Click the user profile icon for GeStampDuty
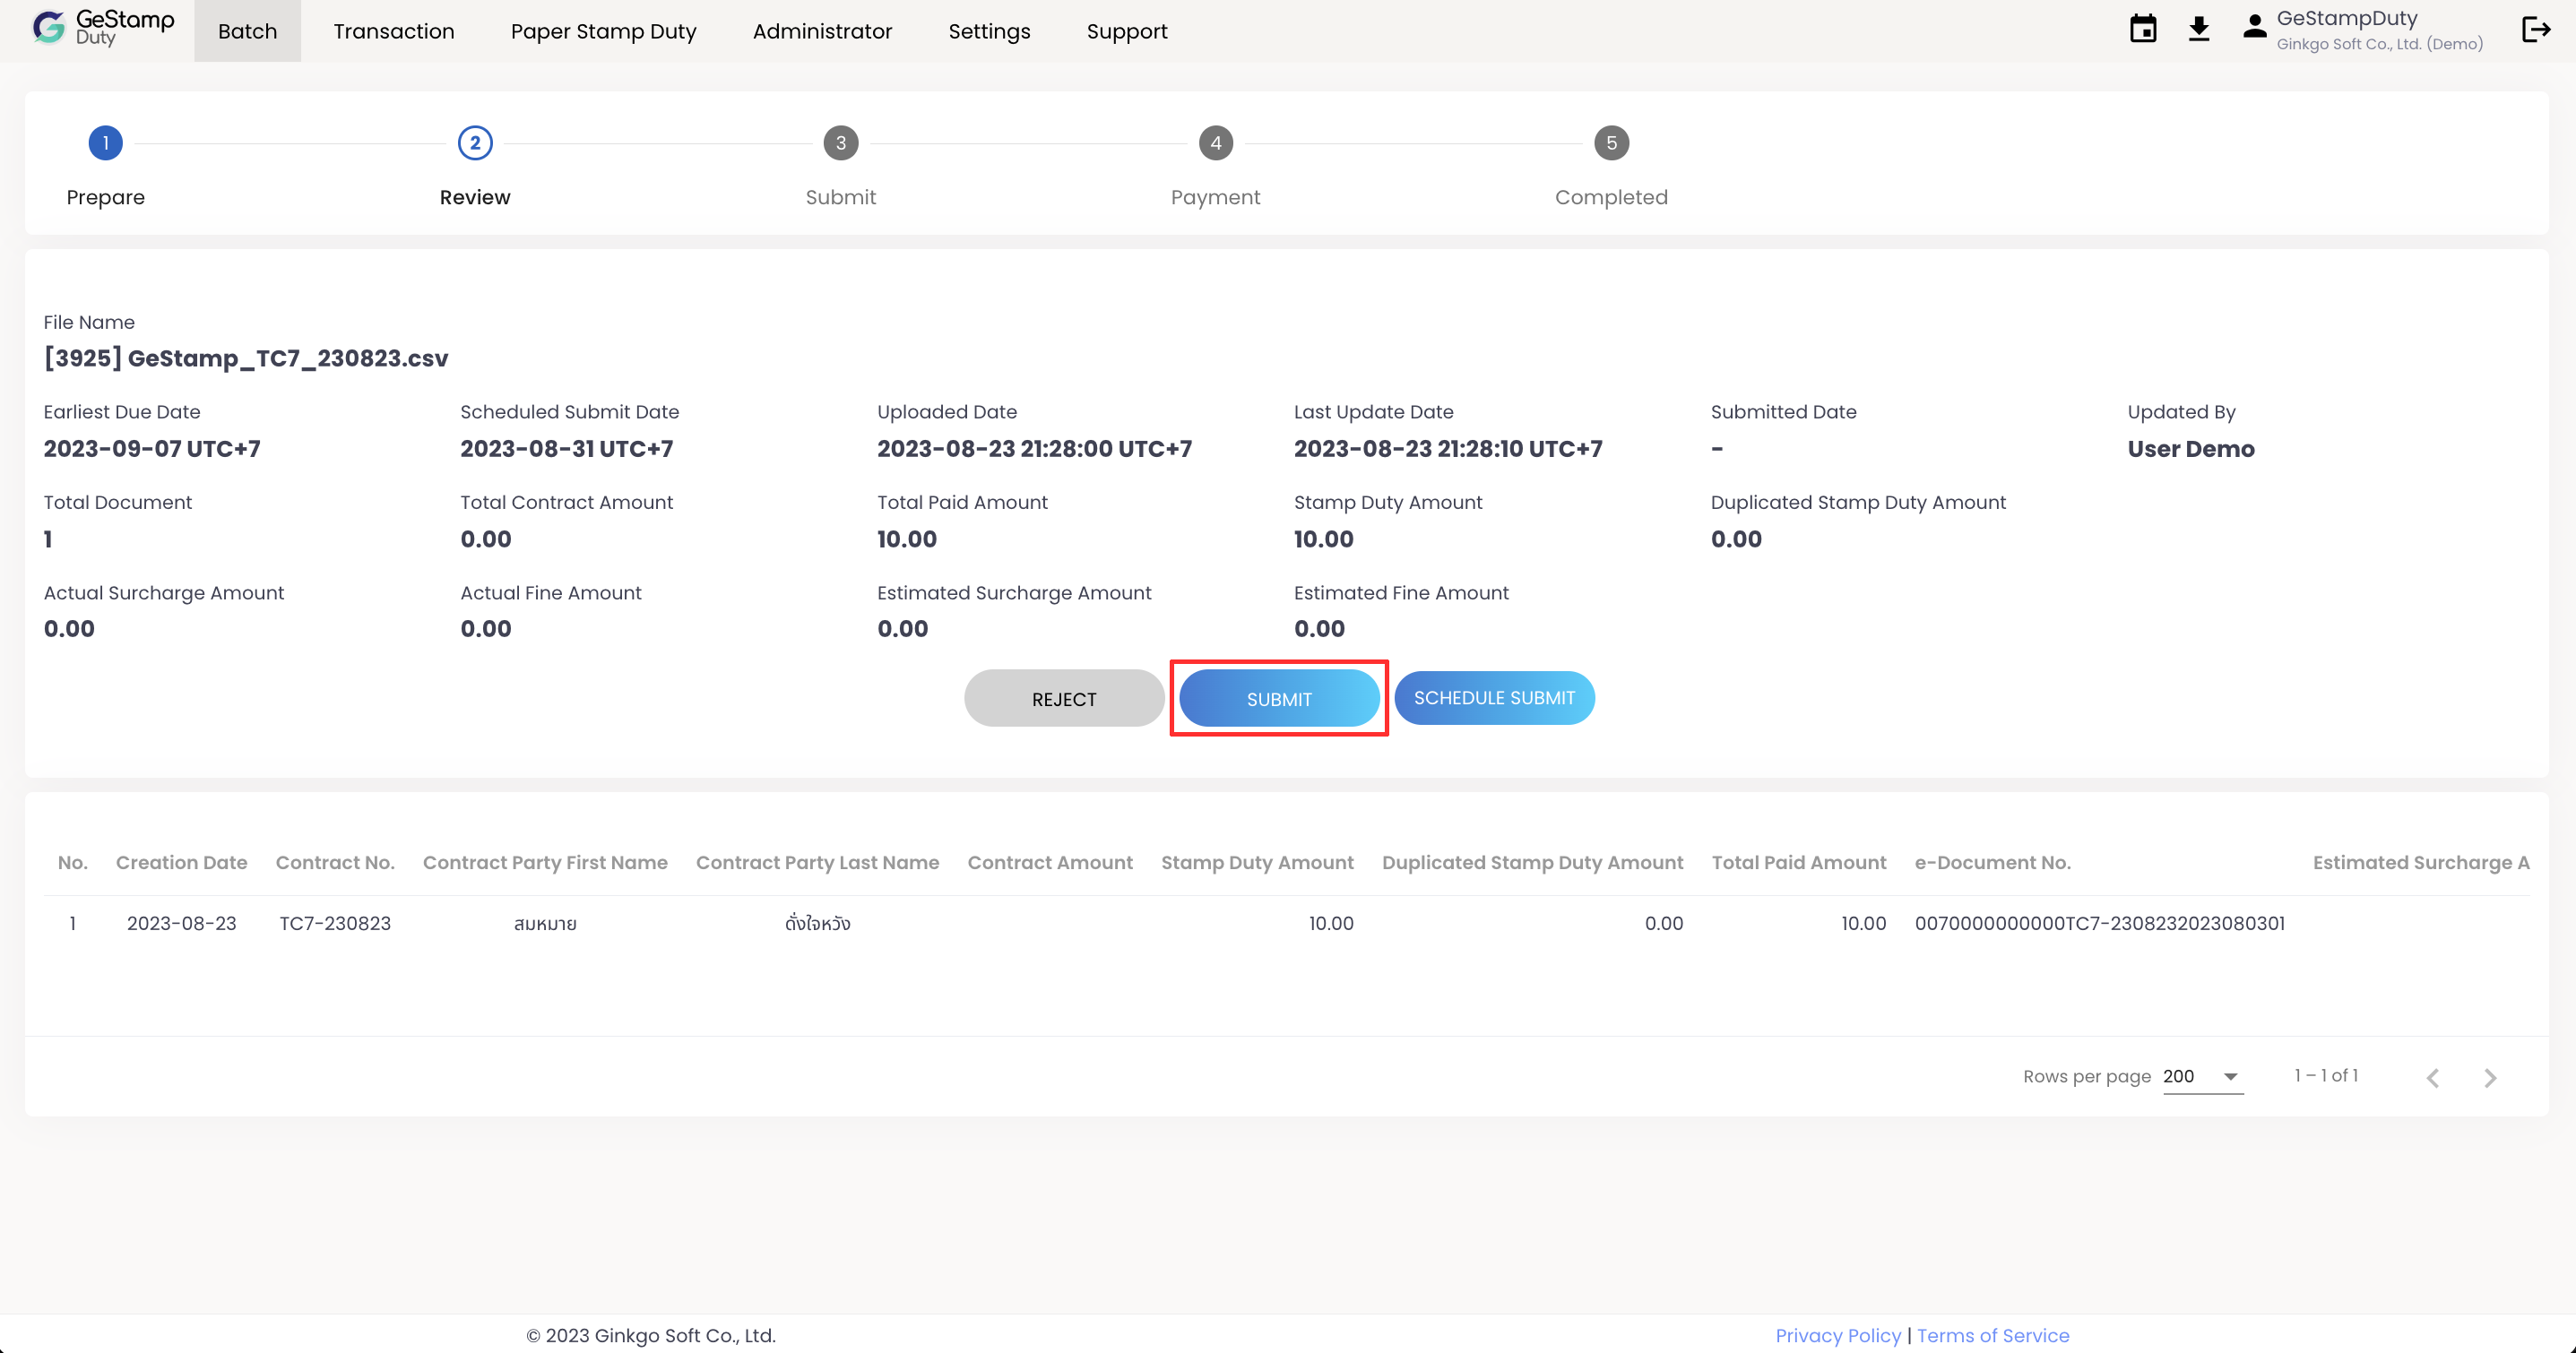This screenshot has width=2576, height=1353. (2255, 27)
